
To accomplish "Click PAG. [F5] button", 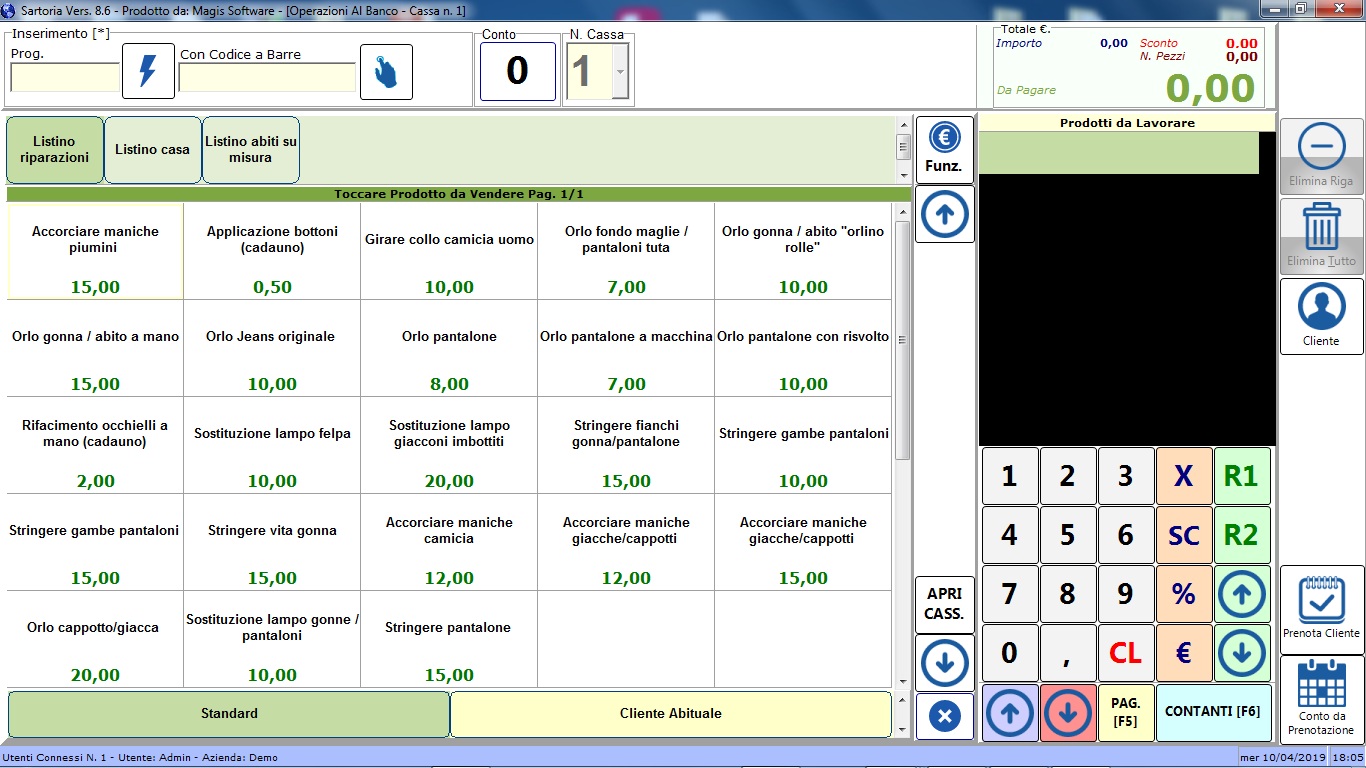I will point(1126,713).
